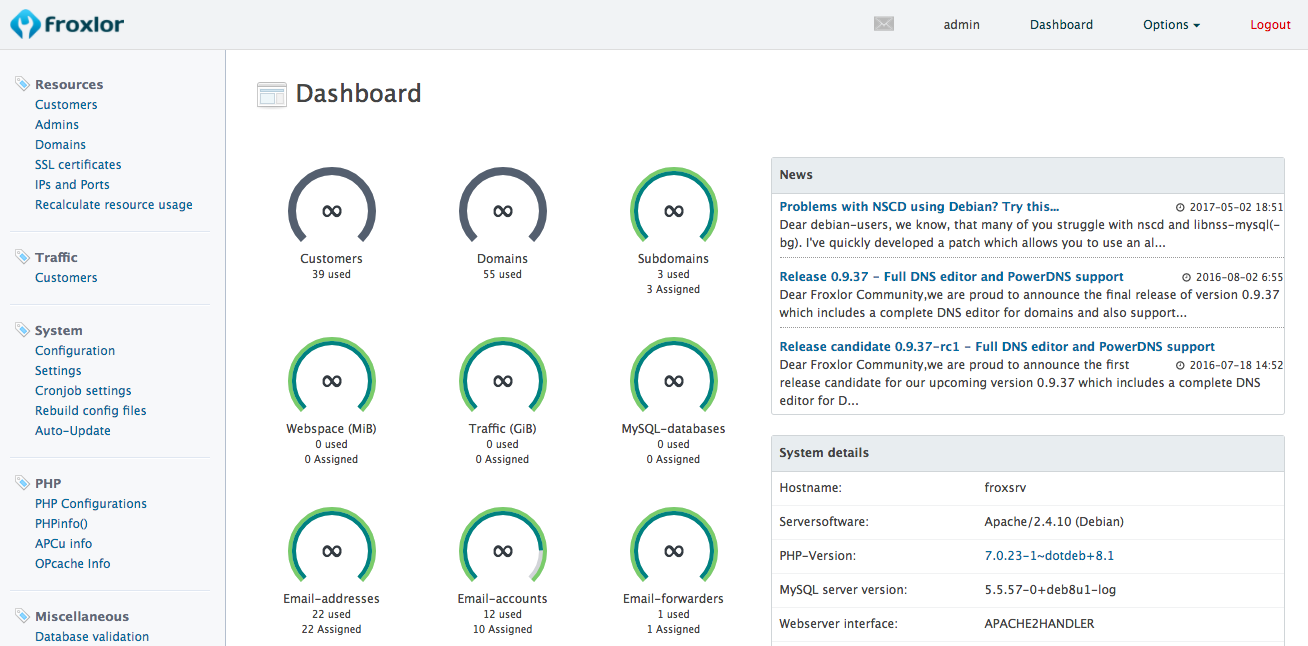
Task: Click the Miscellaneous section tag icon
Action: click(x=22, y=616)
